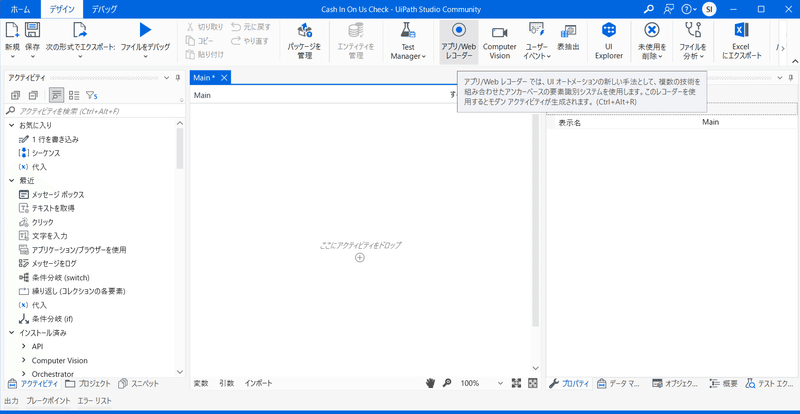Open ユーザーイベント menu icon

537,30
